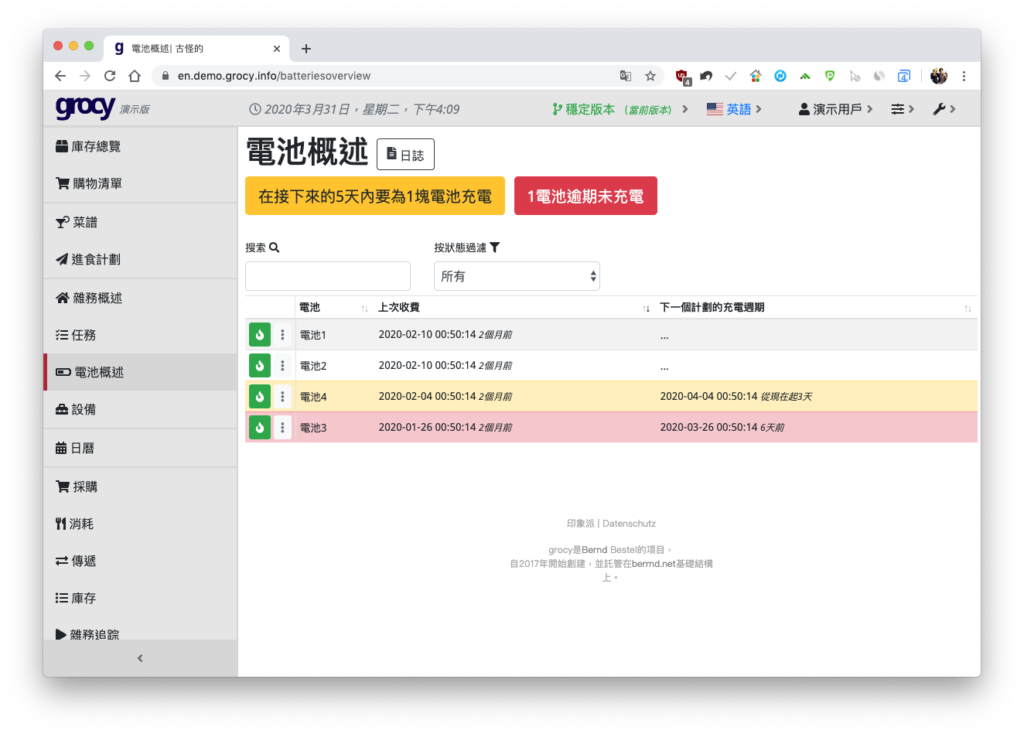This screenshot has width=1024, height=734.
Task: Track charge cycle for 電池3
Action: (259, 428)
